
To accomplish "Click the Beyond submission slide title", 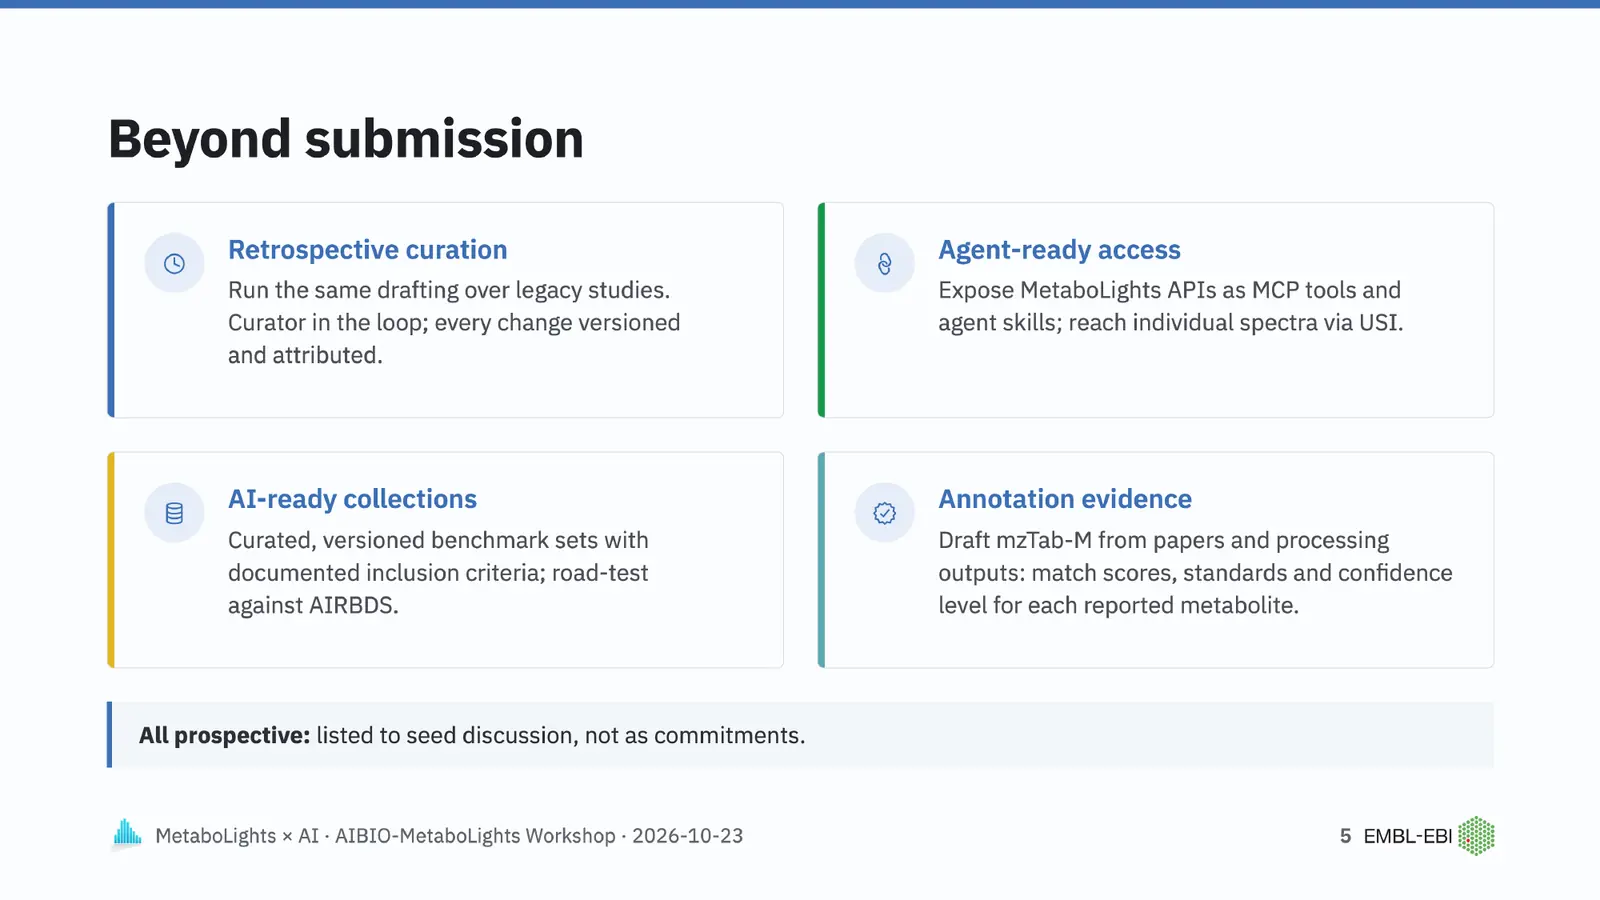I will [346, 139].
